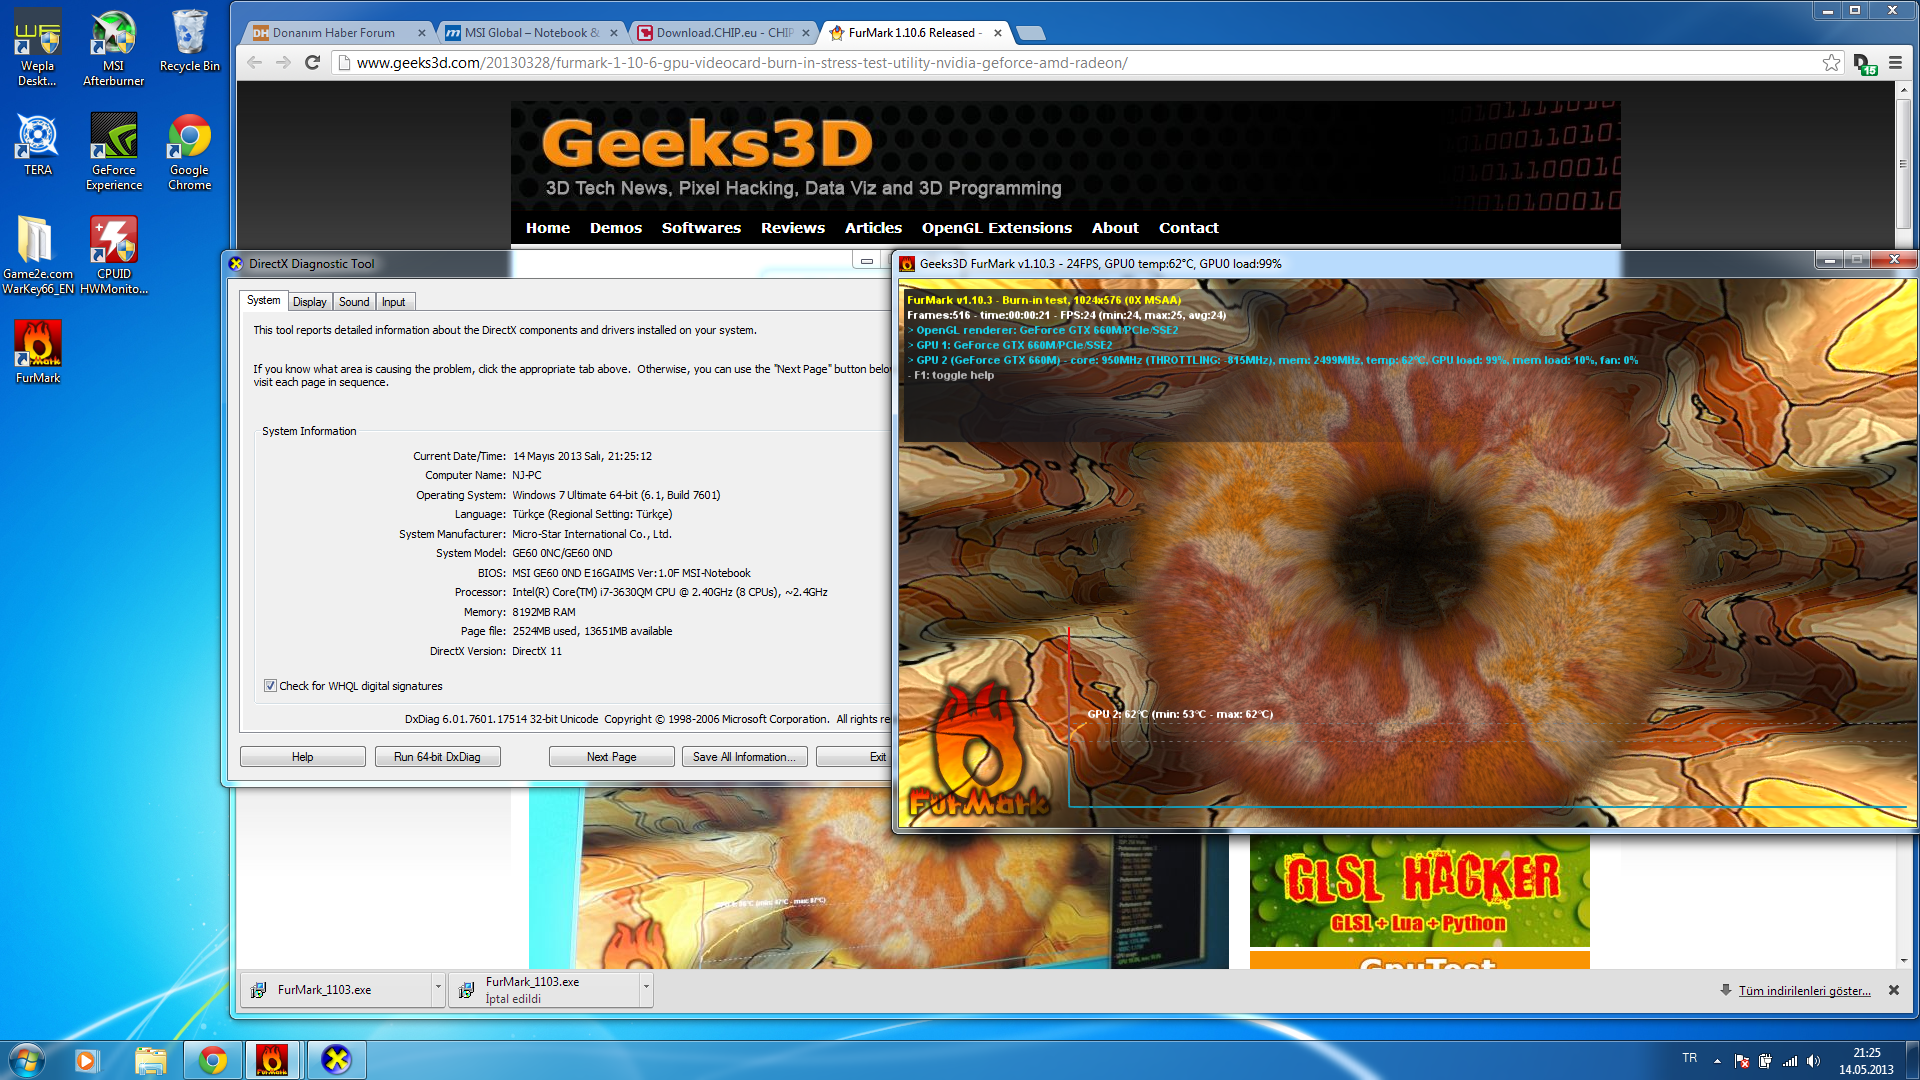This screenshot has width=1920, height=1080.
Task: Switch to DxDiag Sound tab
Action: point(354,302)
